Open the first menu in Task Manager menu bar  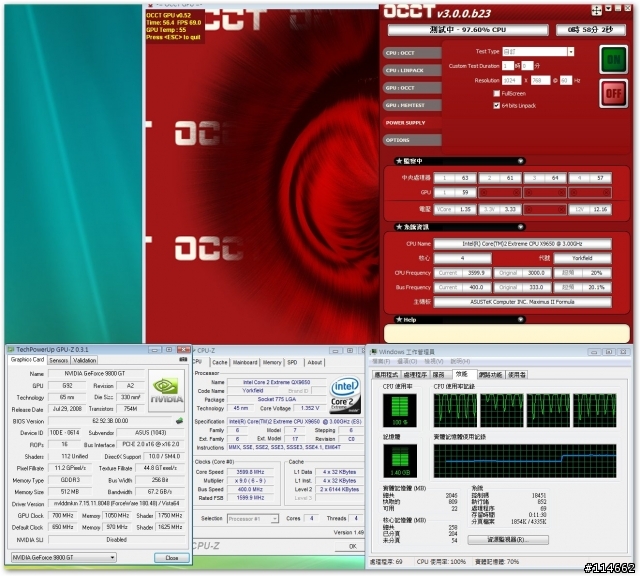pyautogui.click(x=380, y=362)
